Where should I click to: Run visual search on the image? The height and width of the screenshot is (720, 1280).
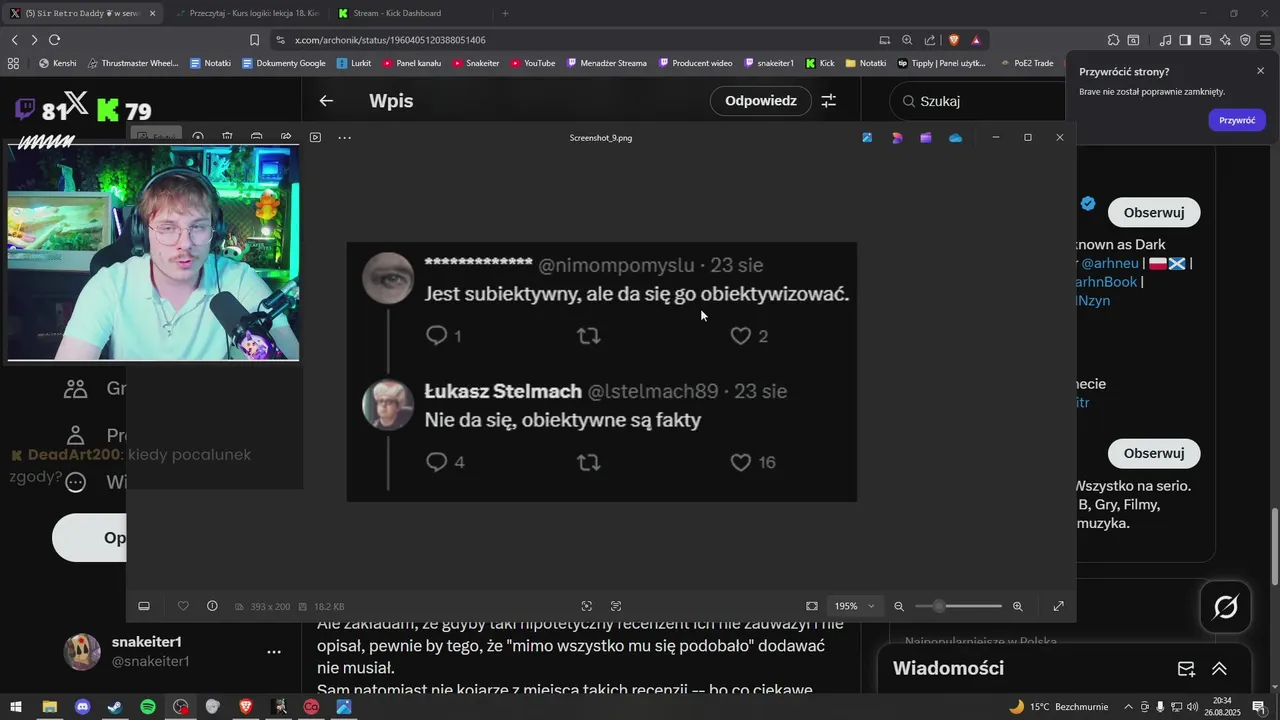click(x=587, y=606)
